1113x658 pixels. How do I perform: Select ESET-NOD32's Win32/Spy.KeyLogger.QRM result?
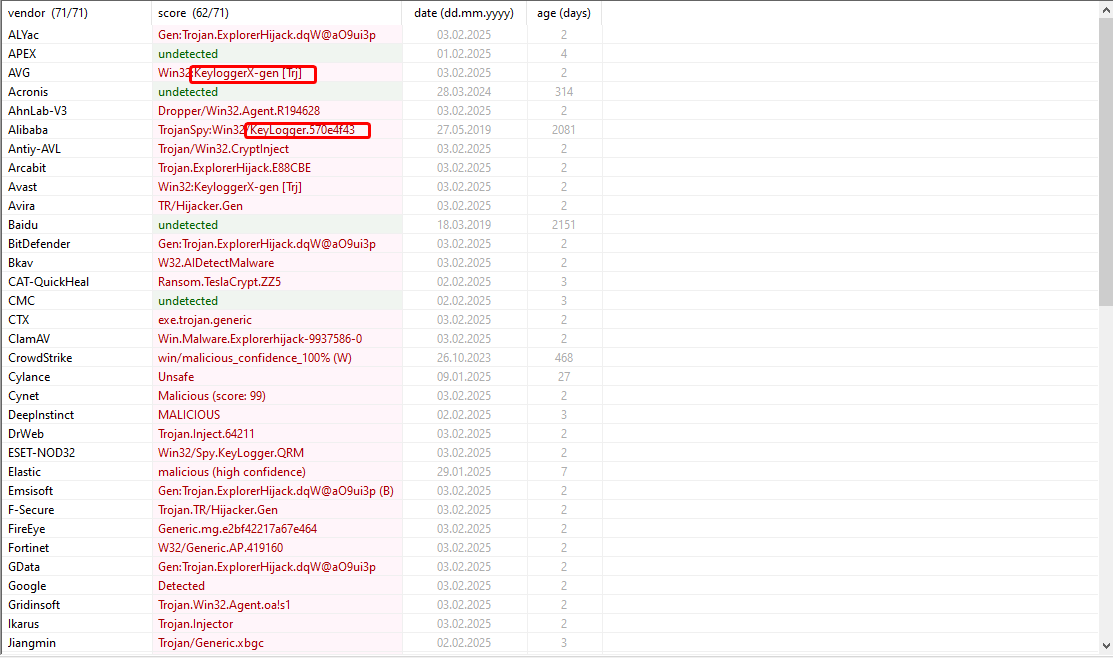231,453
